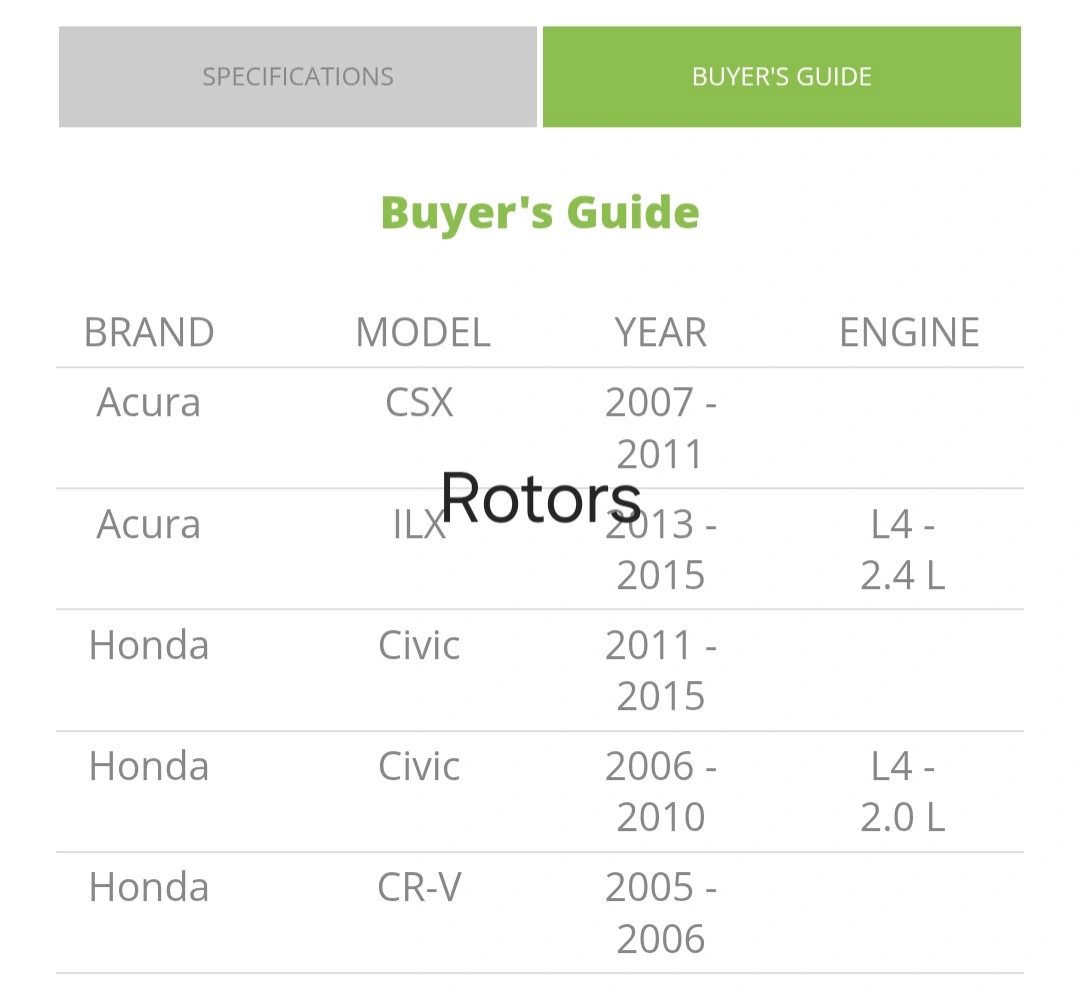
Task: Select the Acura CSX row brand cell
Action: pyautogui.click(x=149, y=402)
